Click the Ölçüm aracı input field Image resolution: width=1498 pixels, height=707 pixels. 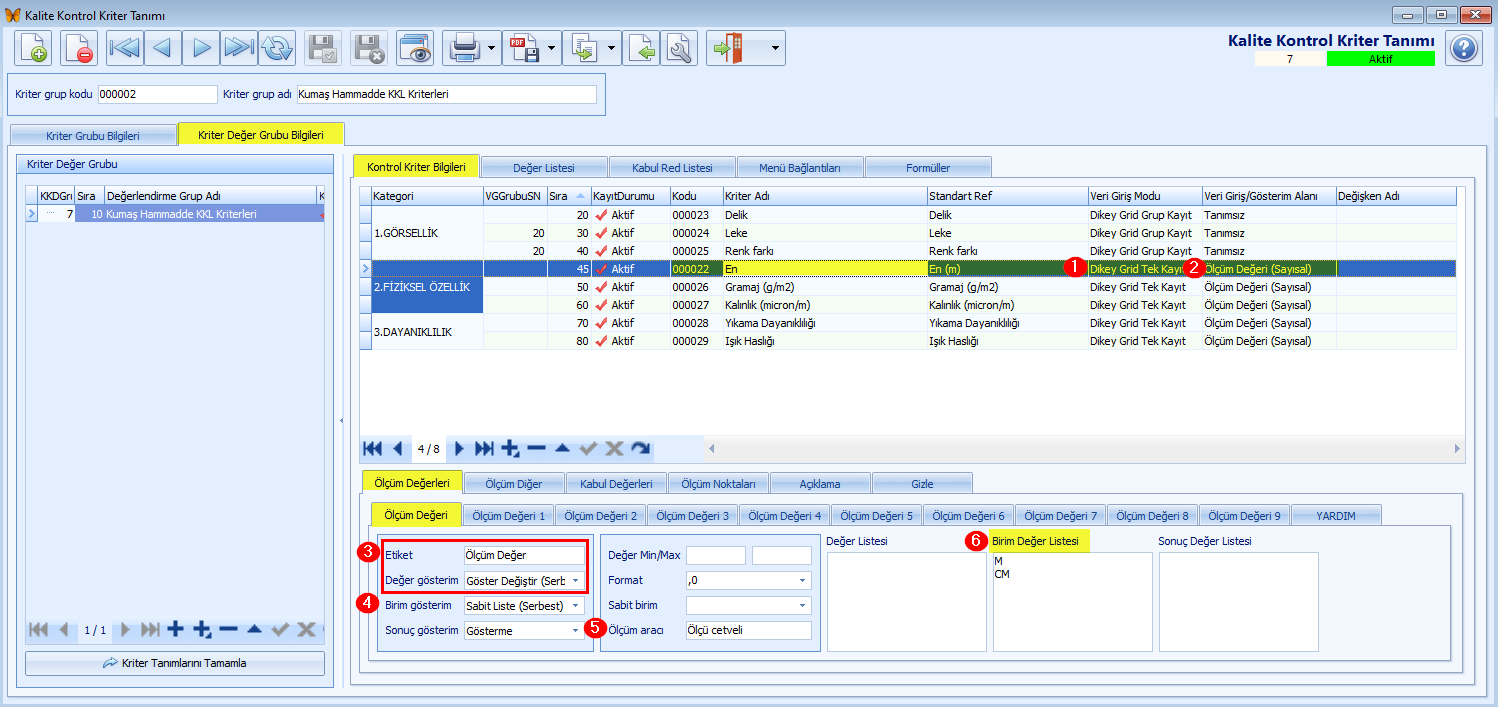coord(748,630)
